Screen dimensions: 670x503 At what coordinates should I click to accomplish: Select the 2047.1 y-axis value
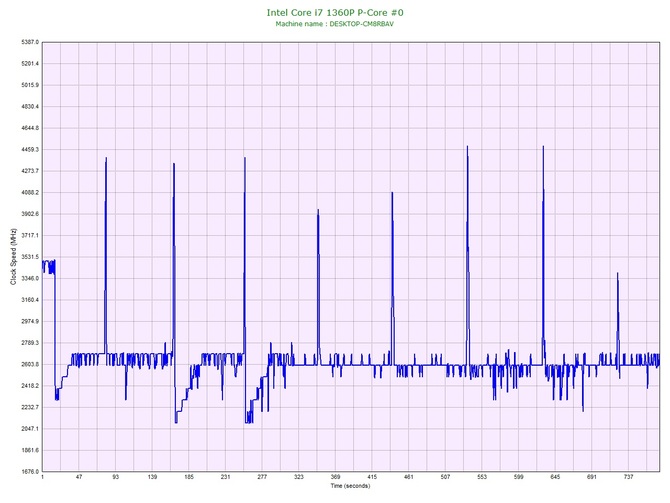30,429
